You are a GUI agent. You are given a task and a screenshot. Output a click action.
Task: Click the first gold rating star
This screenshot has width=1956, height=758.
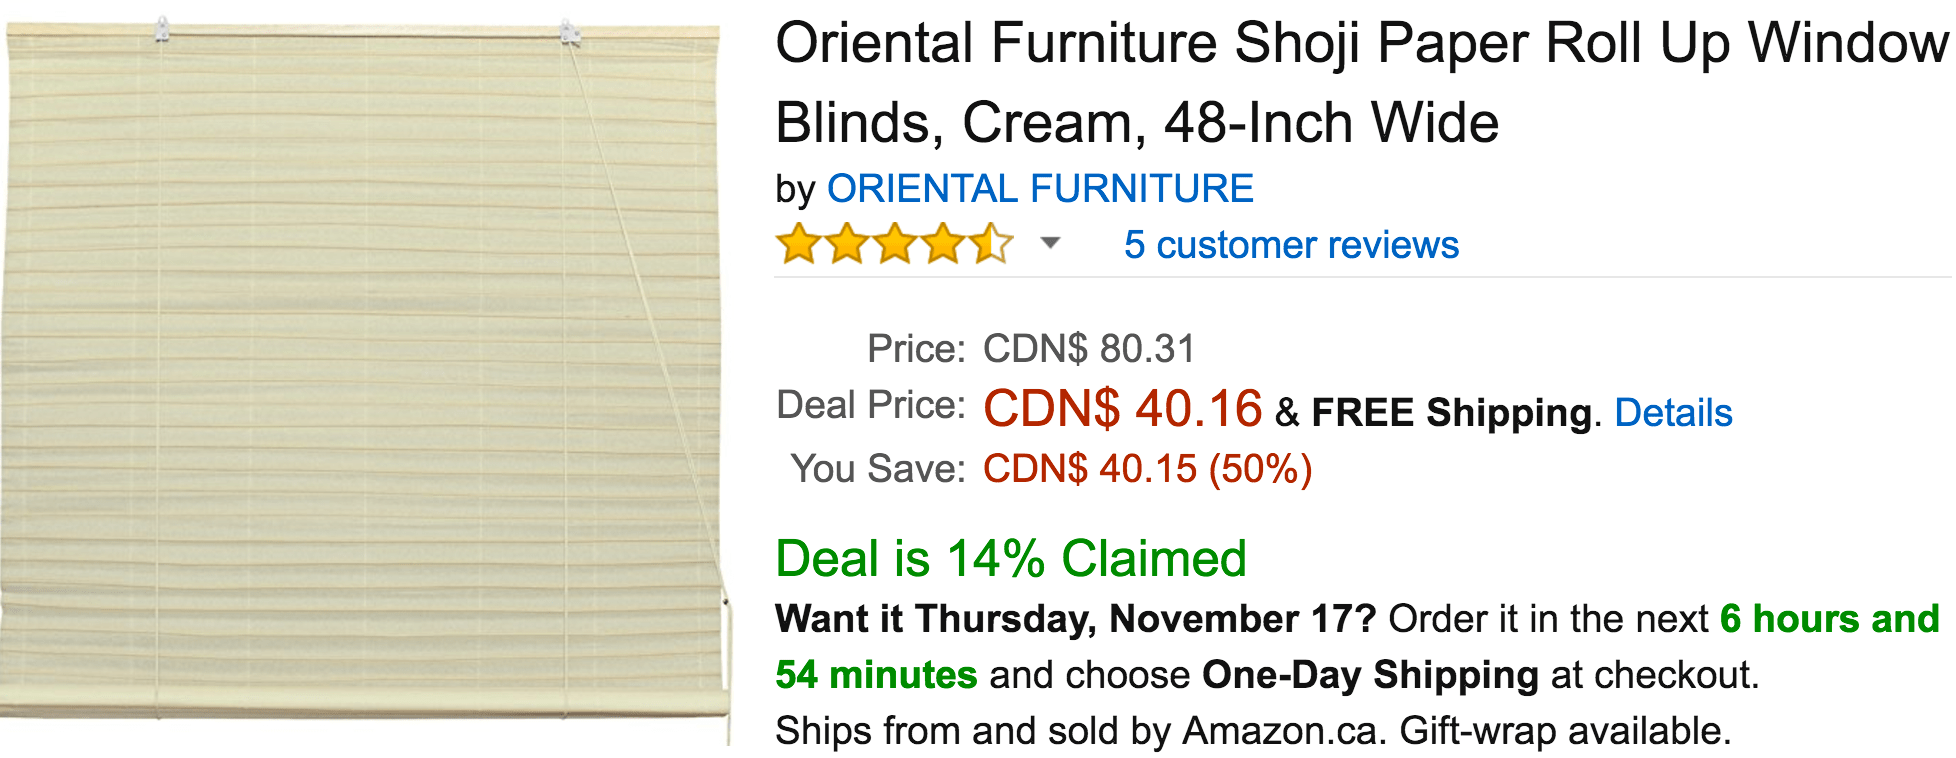tap(799, 244)
